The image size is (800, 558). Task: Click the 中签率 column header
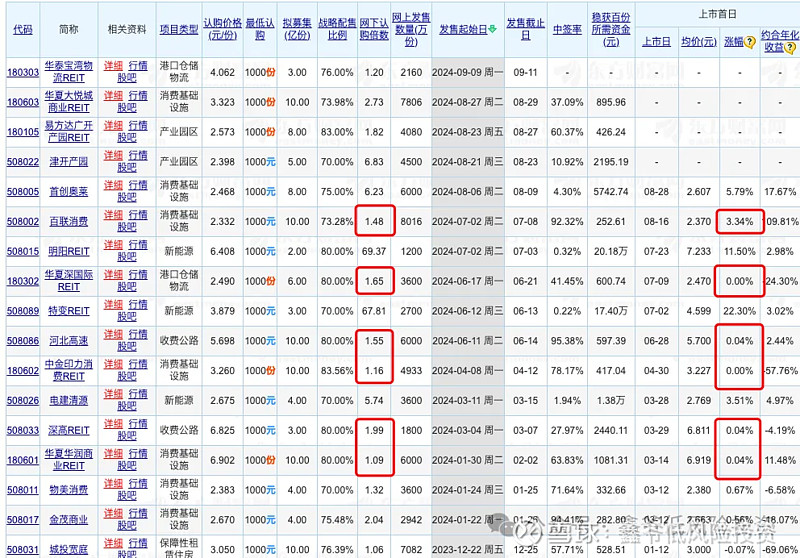[x=567, y=30]
